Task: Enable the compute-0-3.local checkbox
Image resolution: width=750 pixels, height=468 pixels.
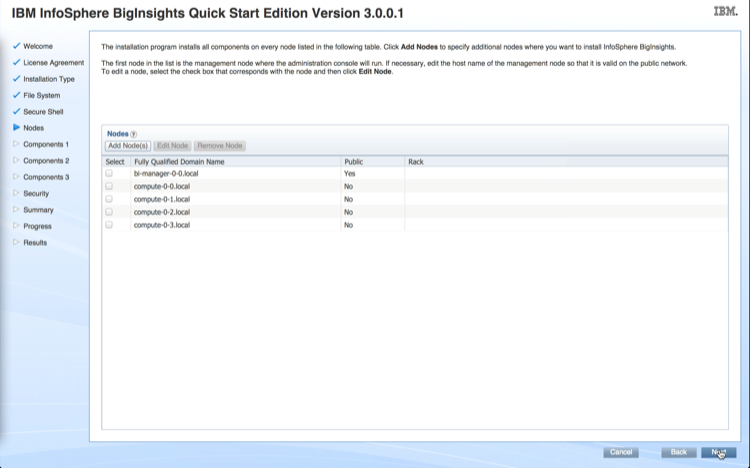Action: tap(109, 225)
